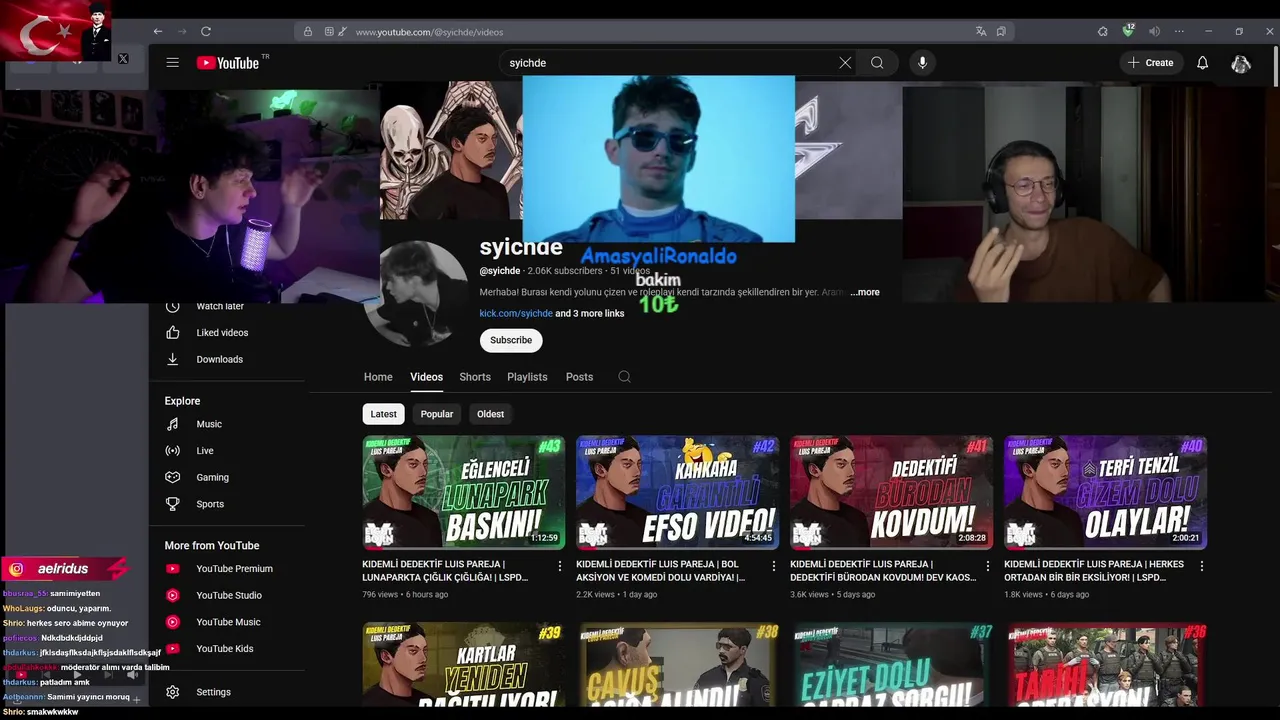Click the aelridus Instagram overlay badge

tap(64, 569)
